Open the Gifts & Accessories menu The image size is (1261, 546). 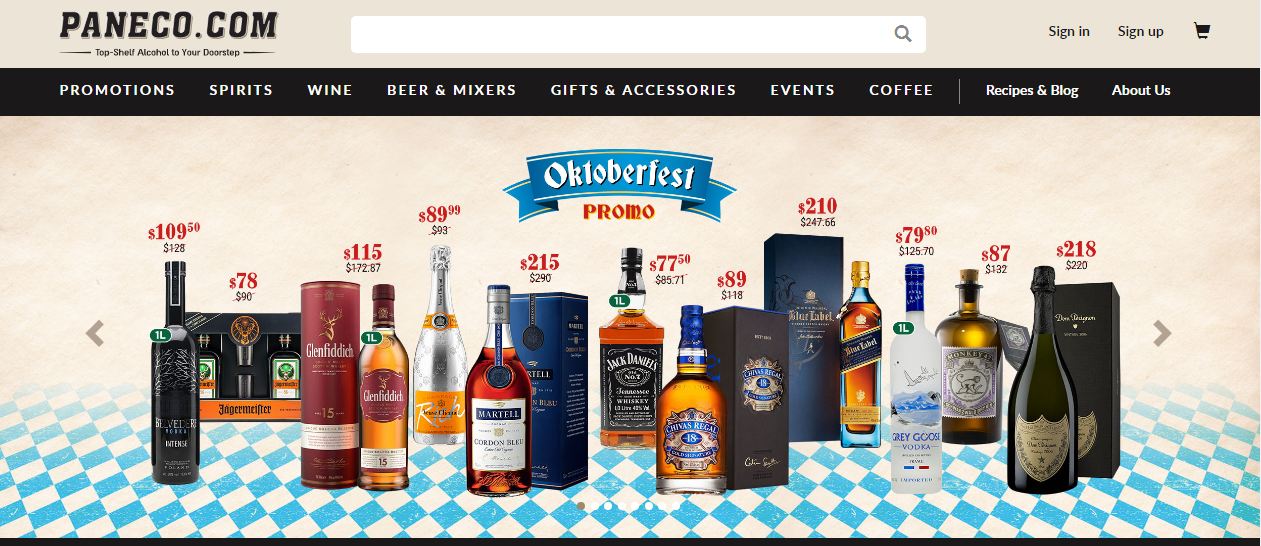pos(643,90)
